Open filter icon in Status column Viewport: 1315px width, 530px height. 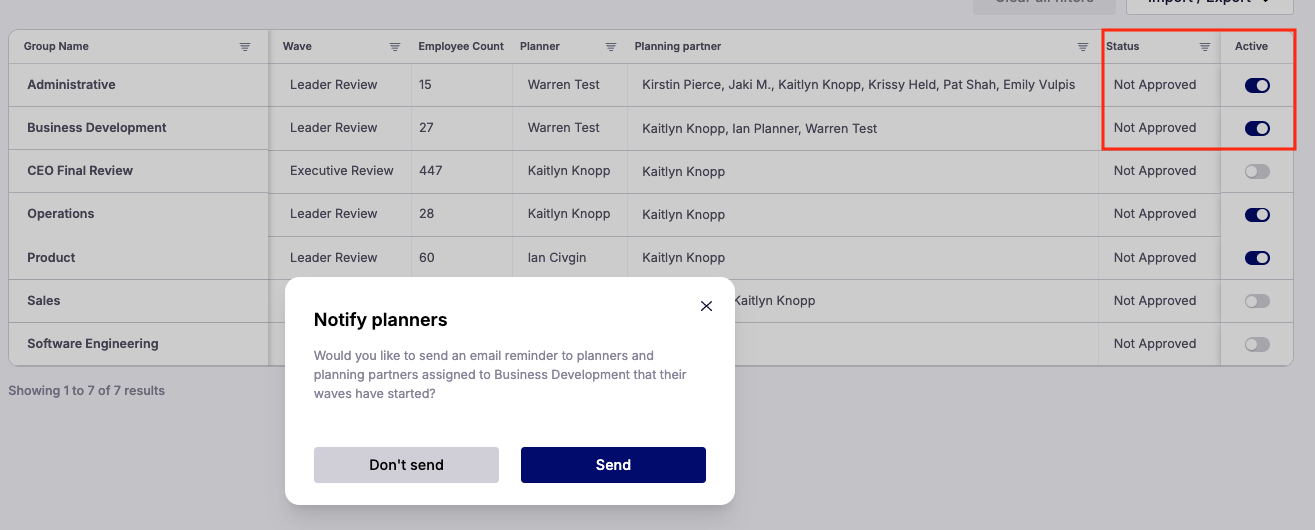tap(1205, 47)
